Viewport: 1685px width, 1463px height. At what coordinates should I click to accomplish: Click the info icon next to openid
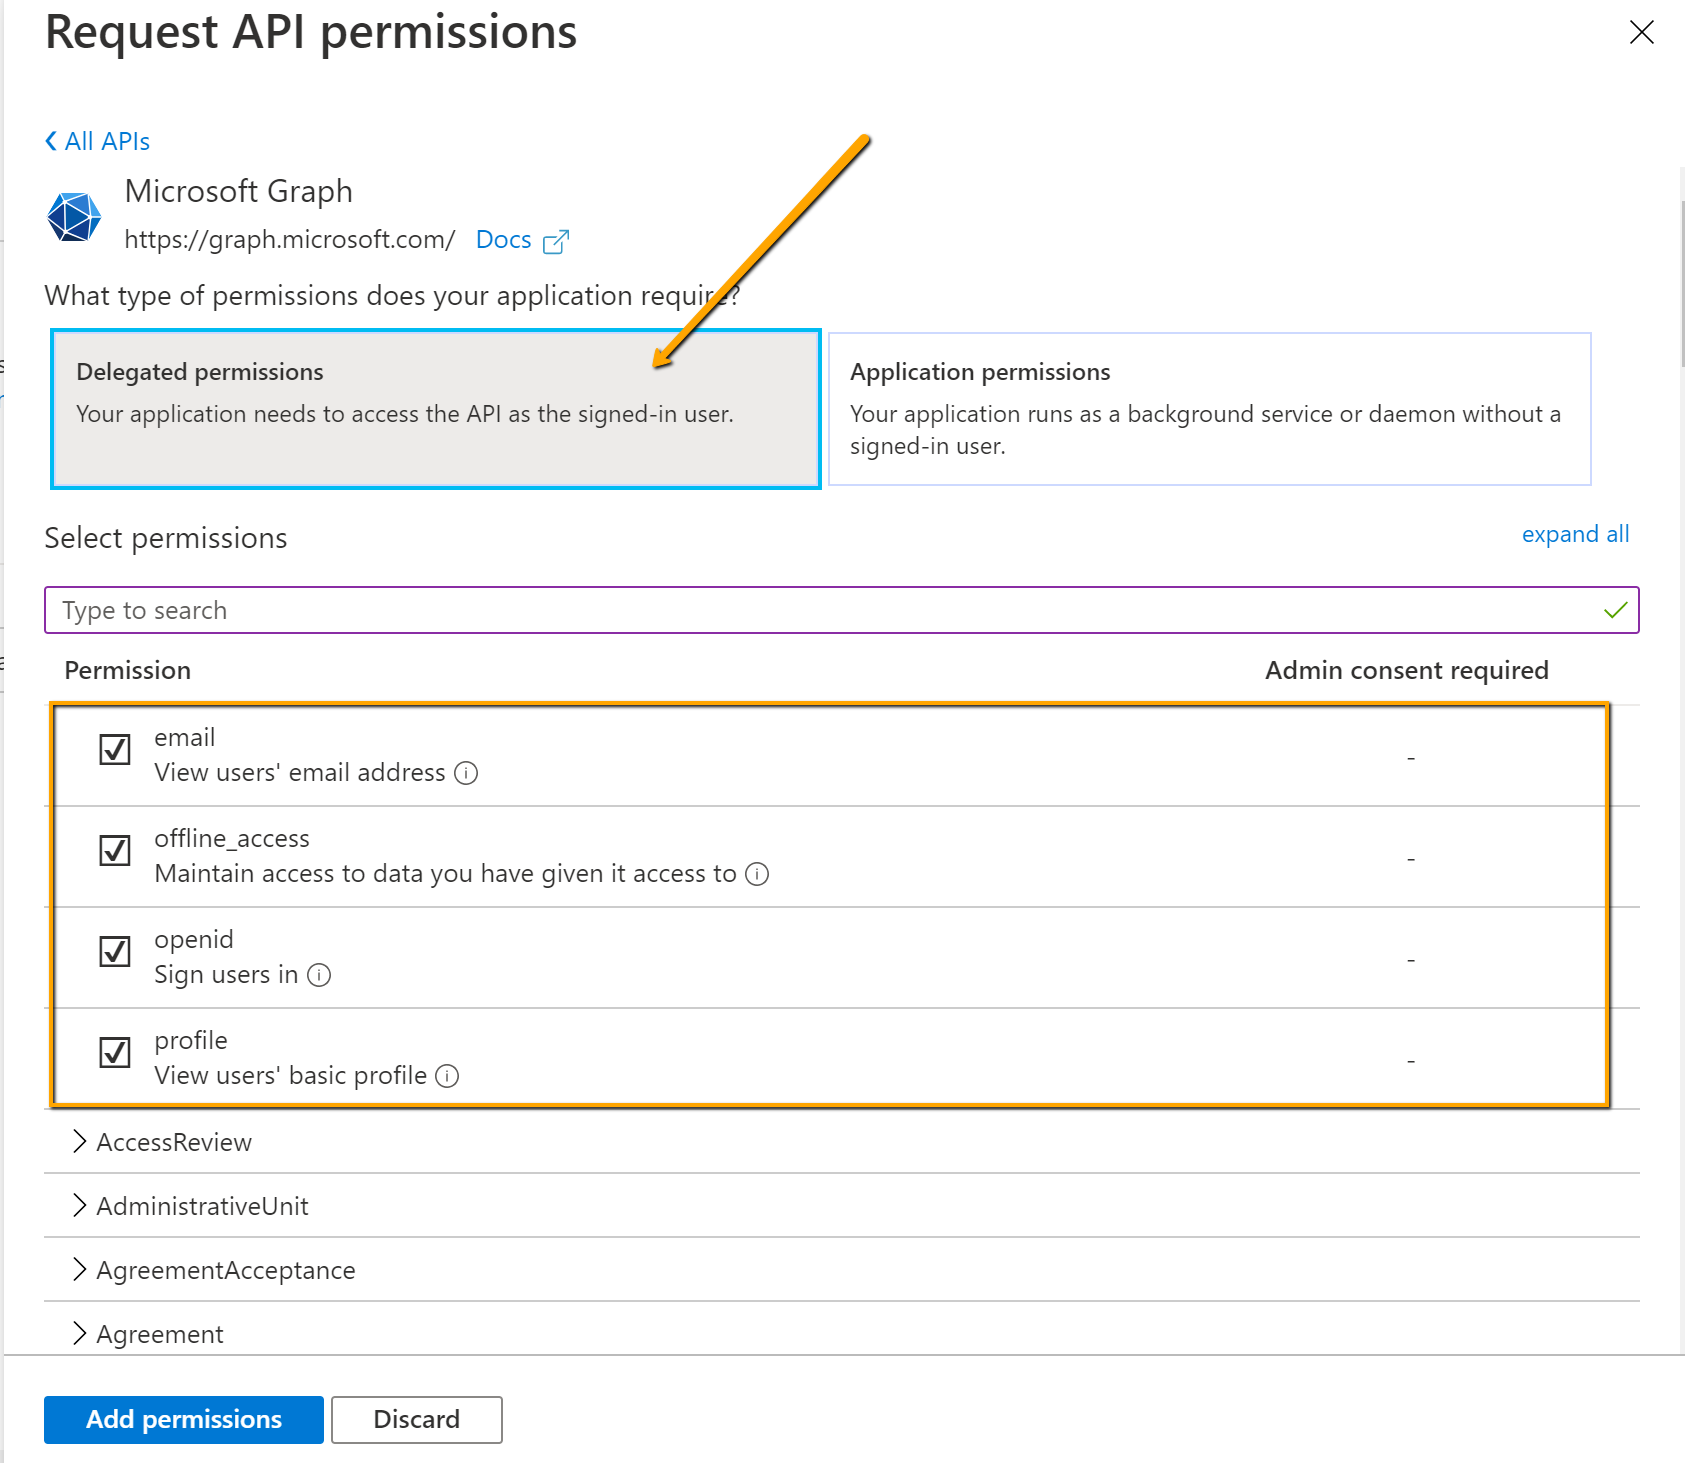(319, 975)
